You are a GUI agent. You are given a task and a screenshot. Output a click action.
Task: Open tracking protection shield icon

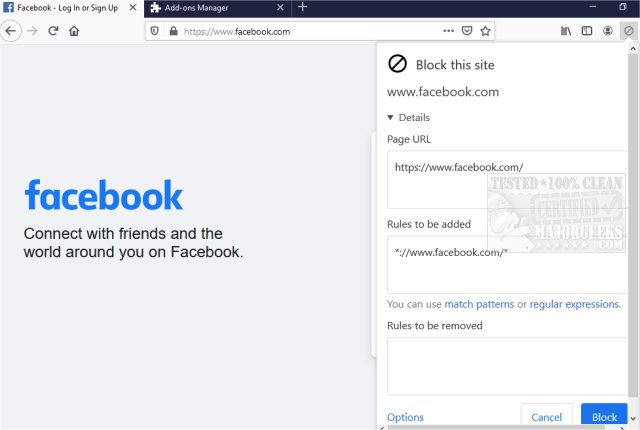tap(154, 31)
